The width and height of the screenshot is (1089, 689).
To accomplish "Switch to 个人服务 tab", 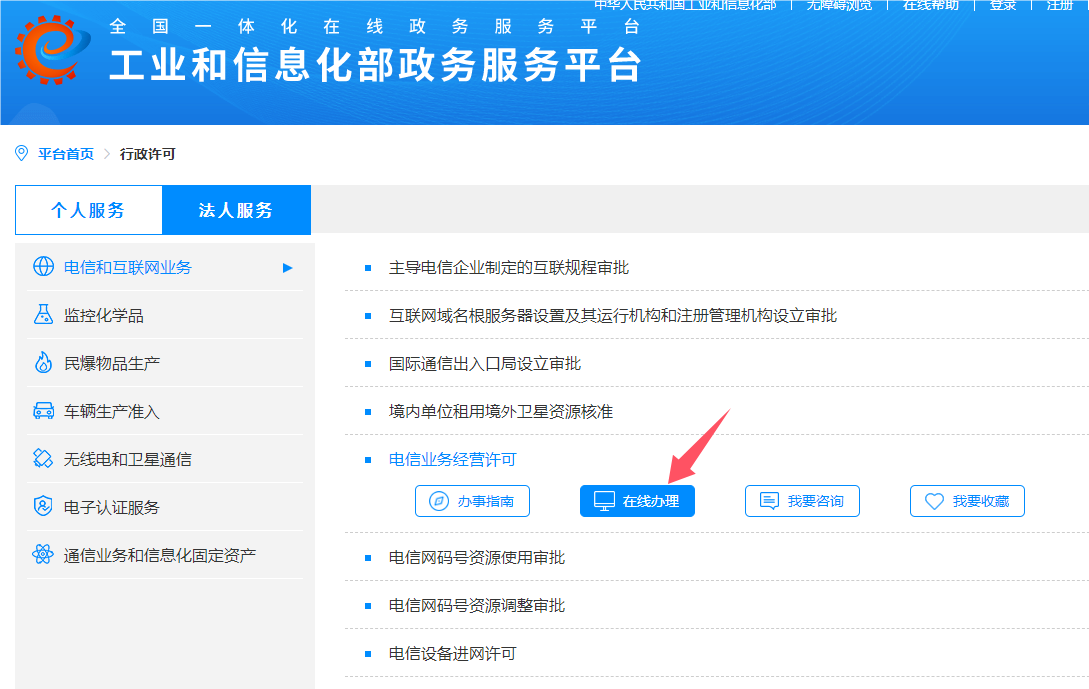I will [x=88, y=210].
